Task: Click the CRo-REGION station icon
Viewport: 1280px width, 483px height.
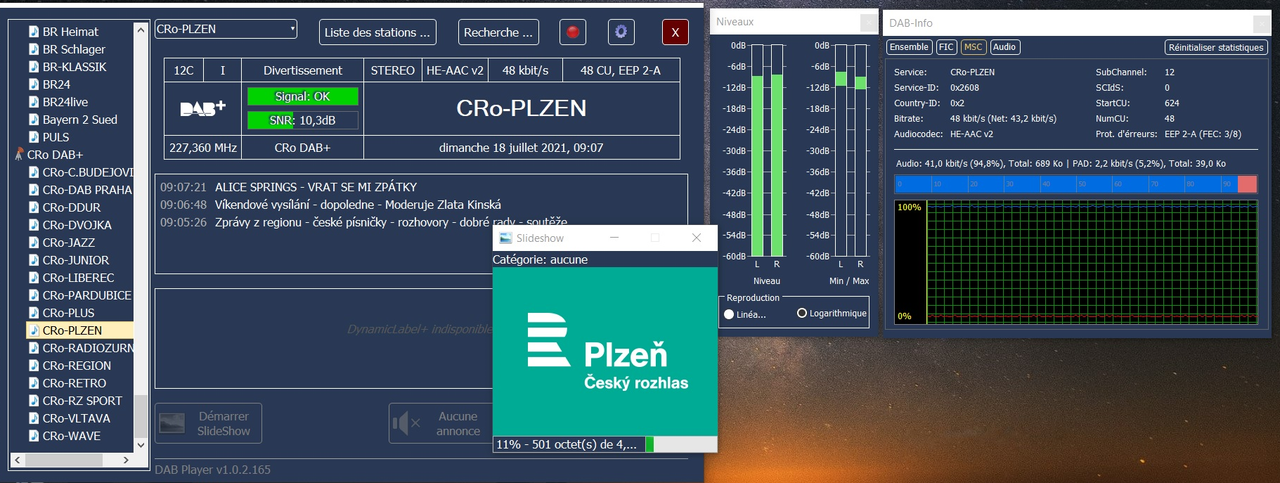Action: (34, 366)
